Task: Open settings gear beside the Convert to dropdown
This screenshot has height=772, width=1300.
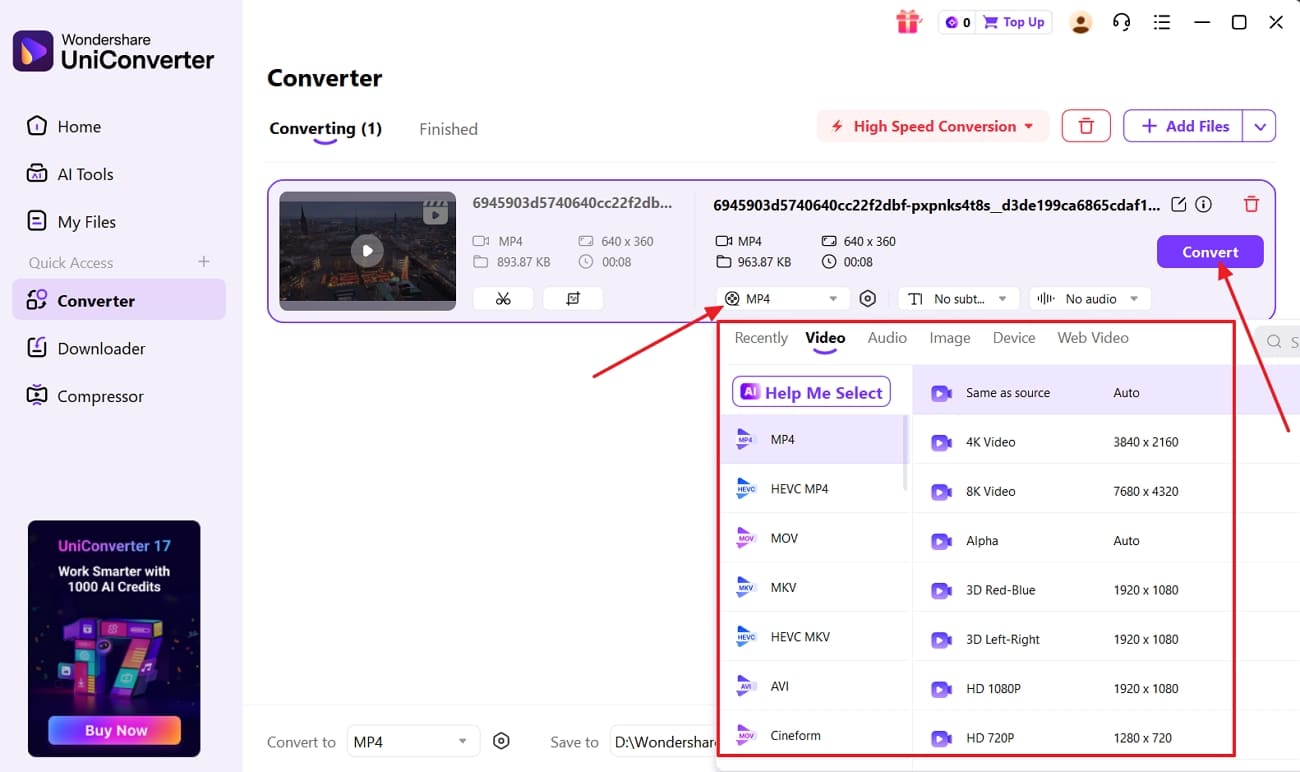Action: coord(502,741)
